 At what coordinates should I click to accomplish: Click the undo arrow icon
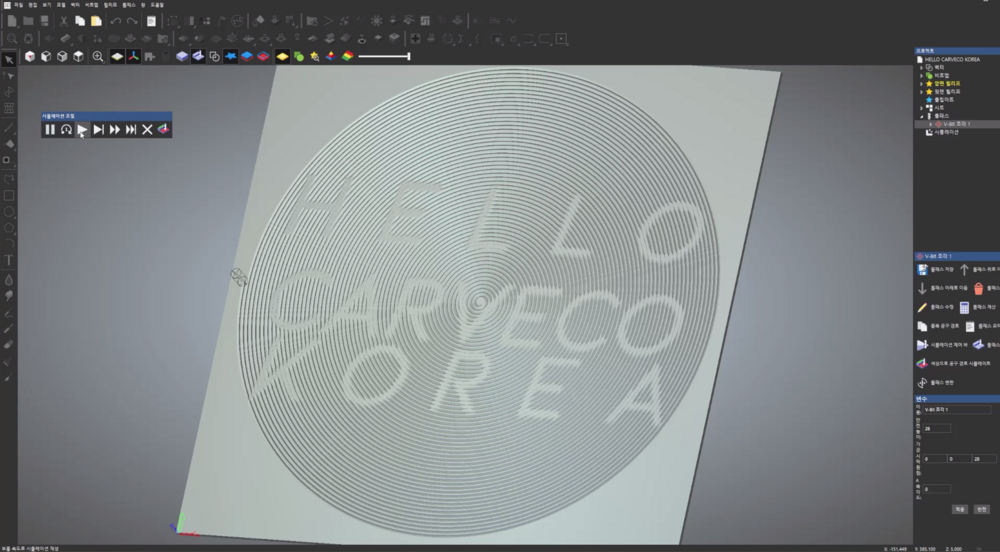point(115,21)
